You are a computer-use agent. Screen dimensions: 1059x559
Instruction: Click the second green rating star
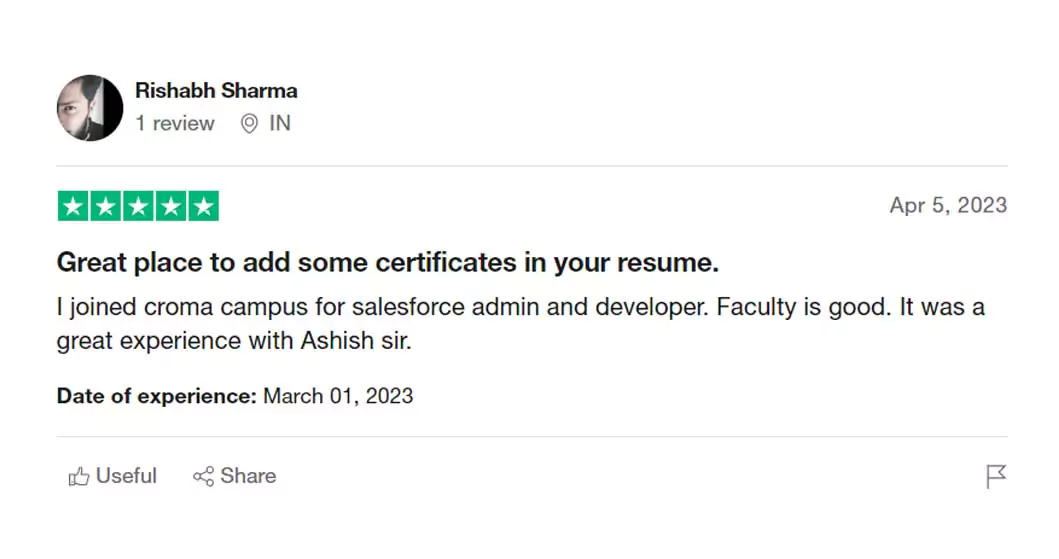(x=105, y=206)
